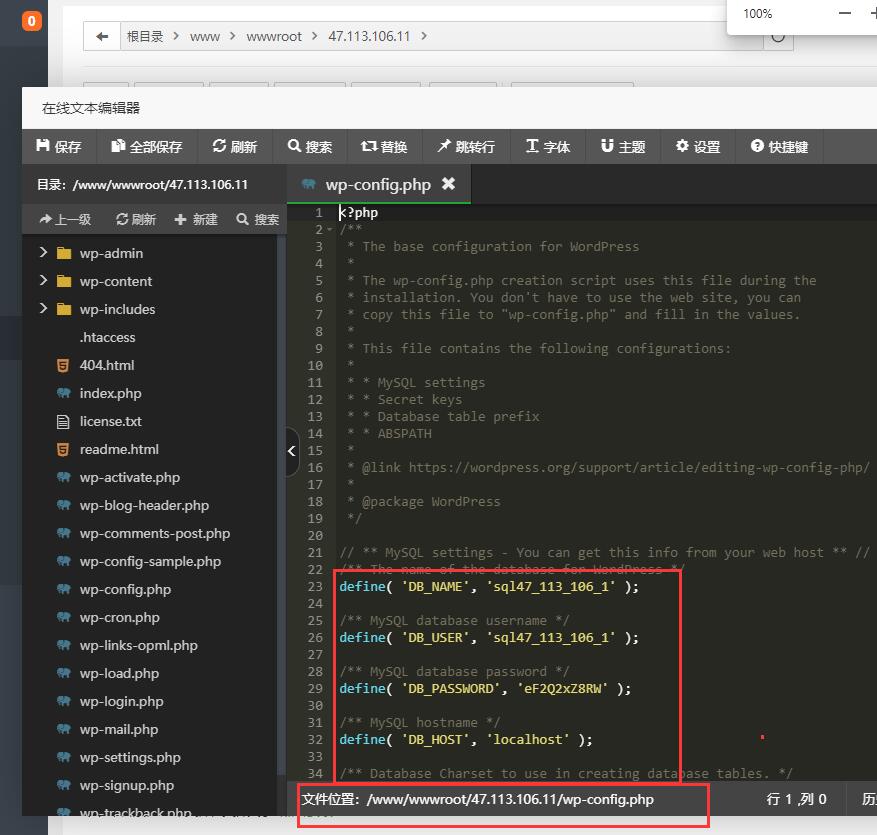The height and width of the screenshot is (835, 877).
Task: Fold the comment block at line 2
Action: click(x=329, y=230)
